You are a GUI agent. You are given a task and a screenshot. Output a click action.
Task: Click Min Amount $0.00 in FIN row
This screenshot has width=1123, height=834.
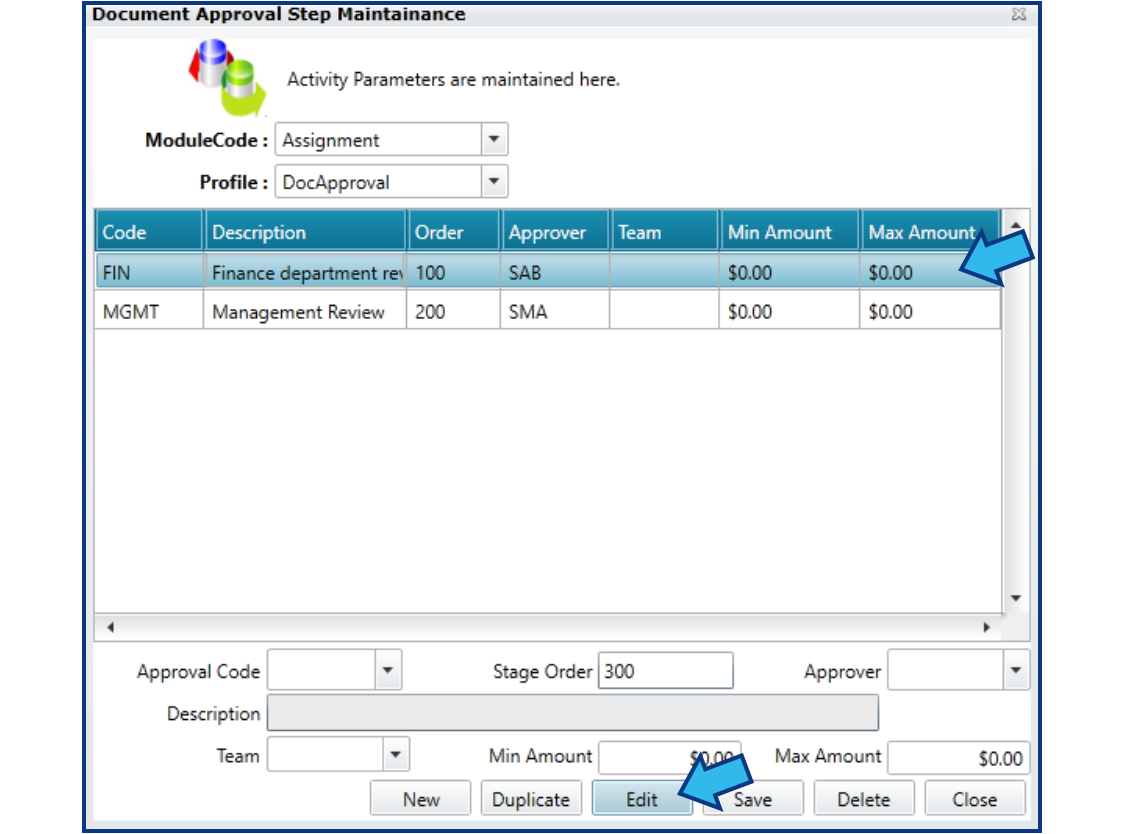coord(789,272)
